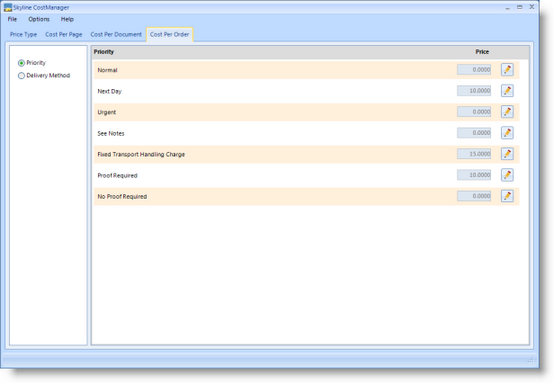Click the See Notes row label
The width and height of the screenshot is (554, 383).
pyautogui.click(x=111, y=133)
